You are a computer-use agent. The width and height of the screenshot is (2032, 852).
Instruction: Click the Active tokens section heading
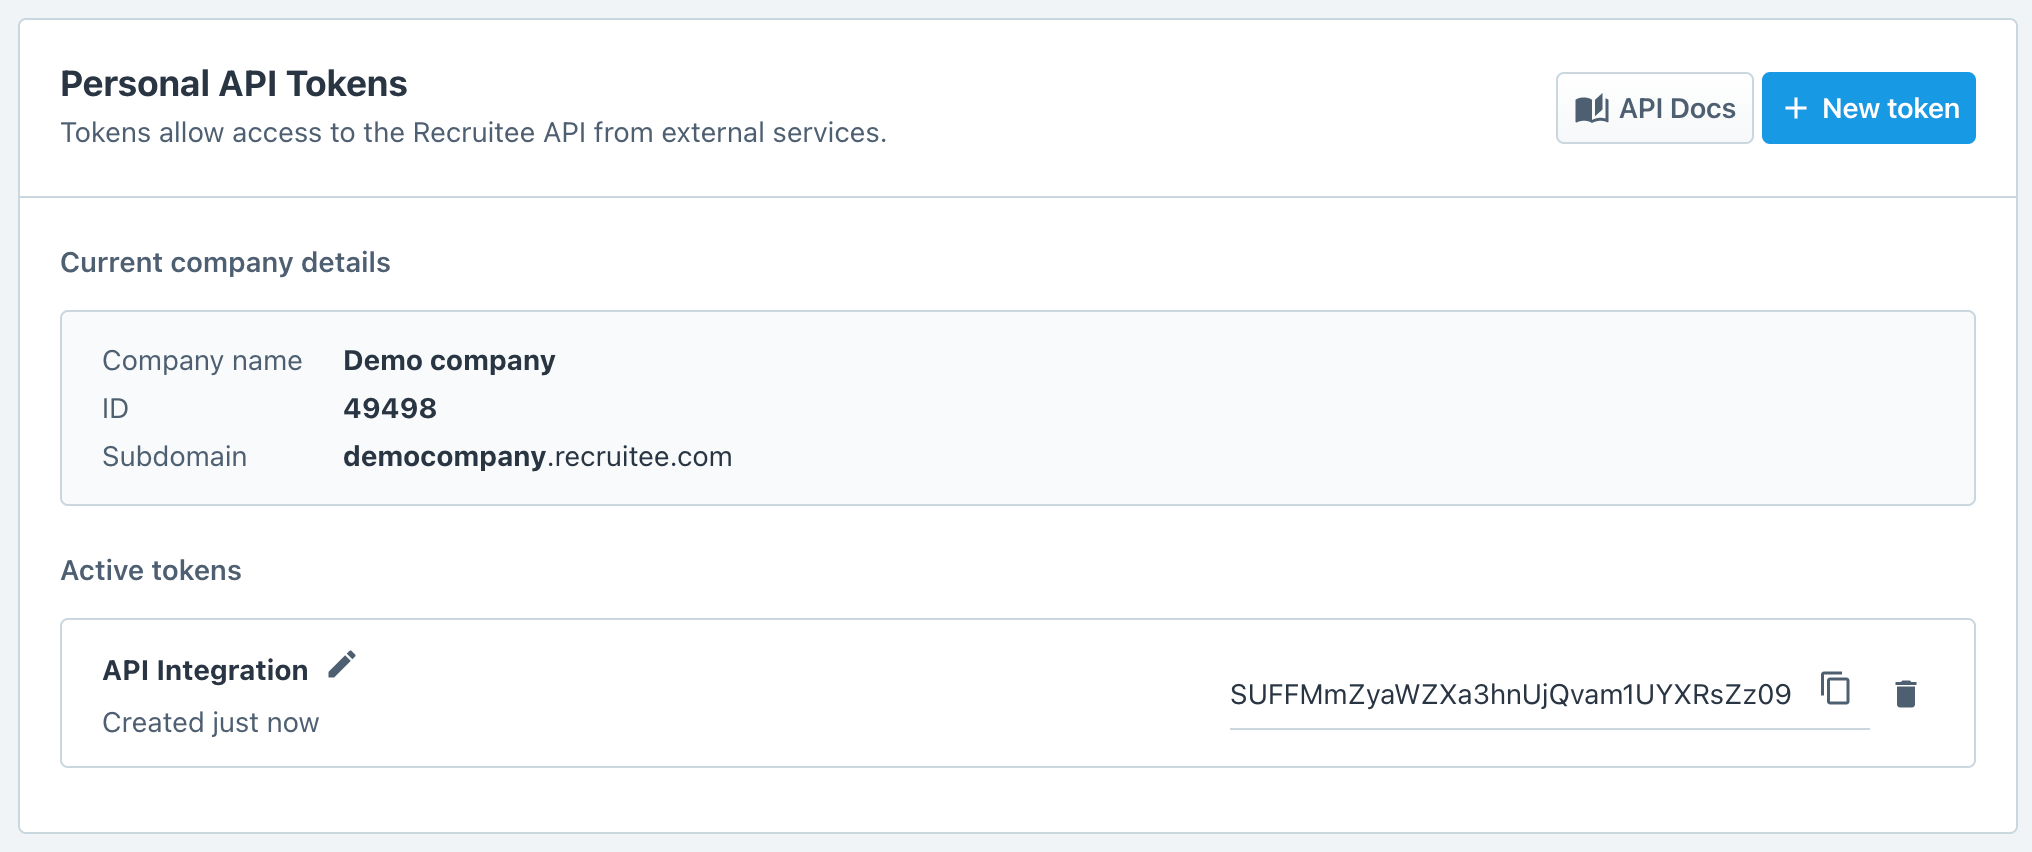(x=151, y=570)
